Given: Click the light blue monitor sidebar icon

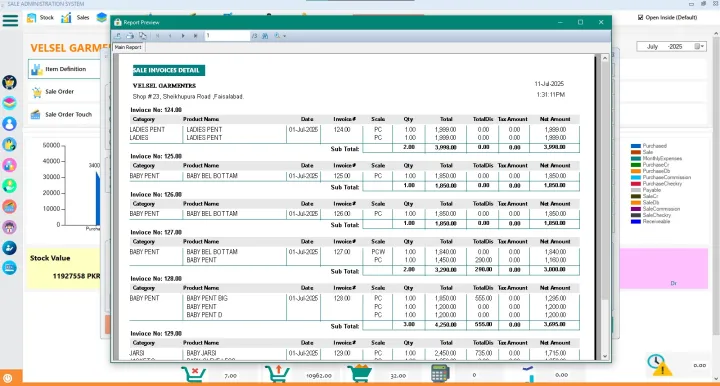Looking at the screenshot, I should (9, 268).
